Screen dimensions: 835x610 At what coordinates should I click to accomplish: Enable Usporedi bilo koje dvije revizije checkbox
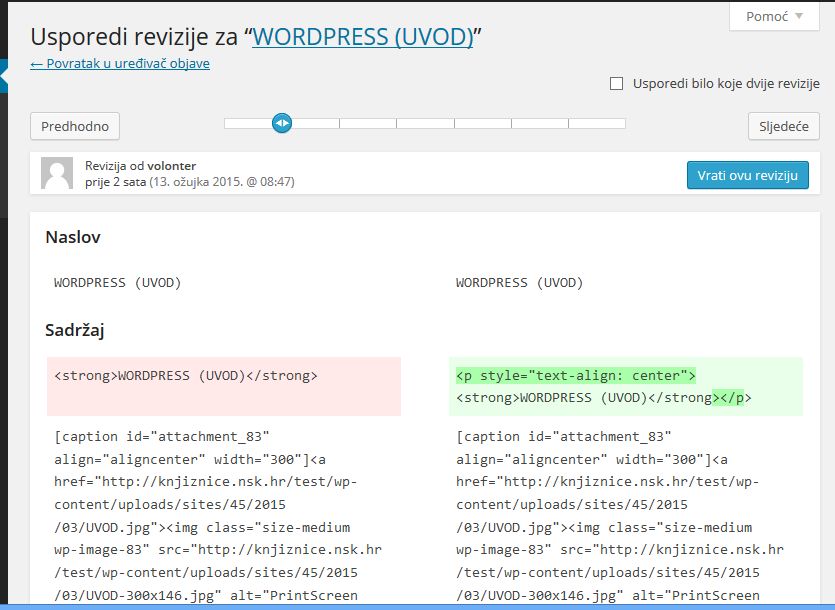coord(616,84)
